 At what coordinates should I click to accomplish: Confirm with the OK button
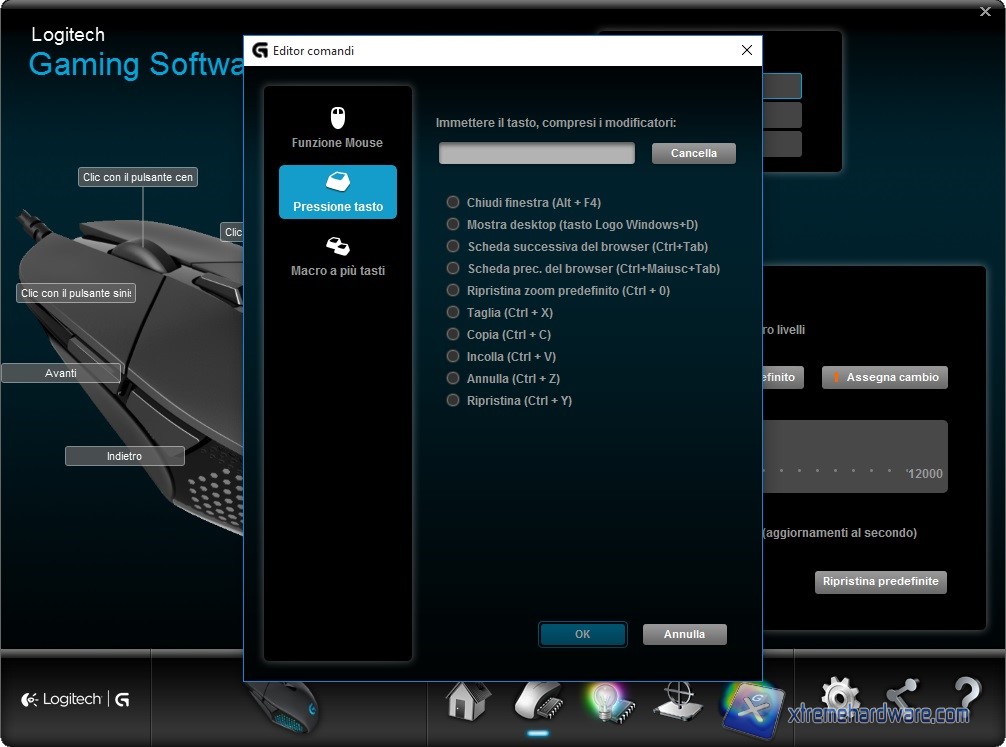(x=582, y=634)
